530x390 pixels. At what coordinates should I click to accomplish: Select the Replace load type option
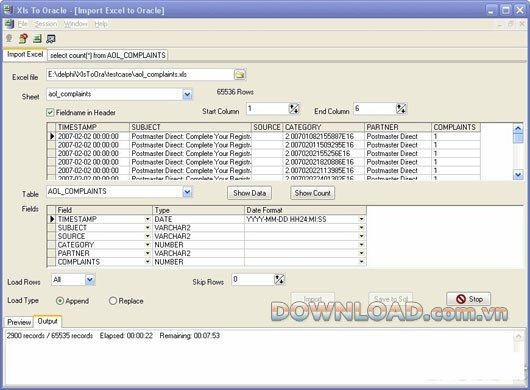pyautogui.click(x=113, y=301)
